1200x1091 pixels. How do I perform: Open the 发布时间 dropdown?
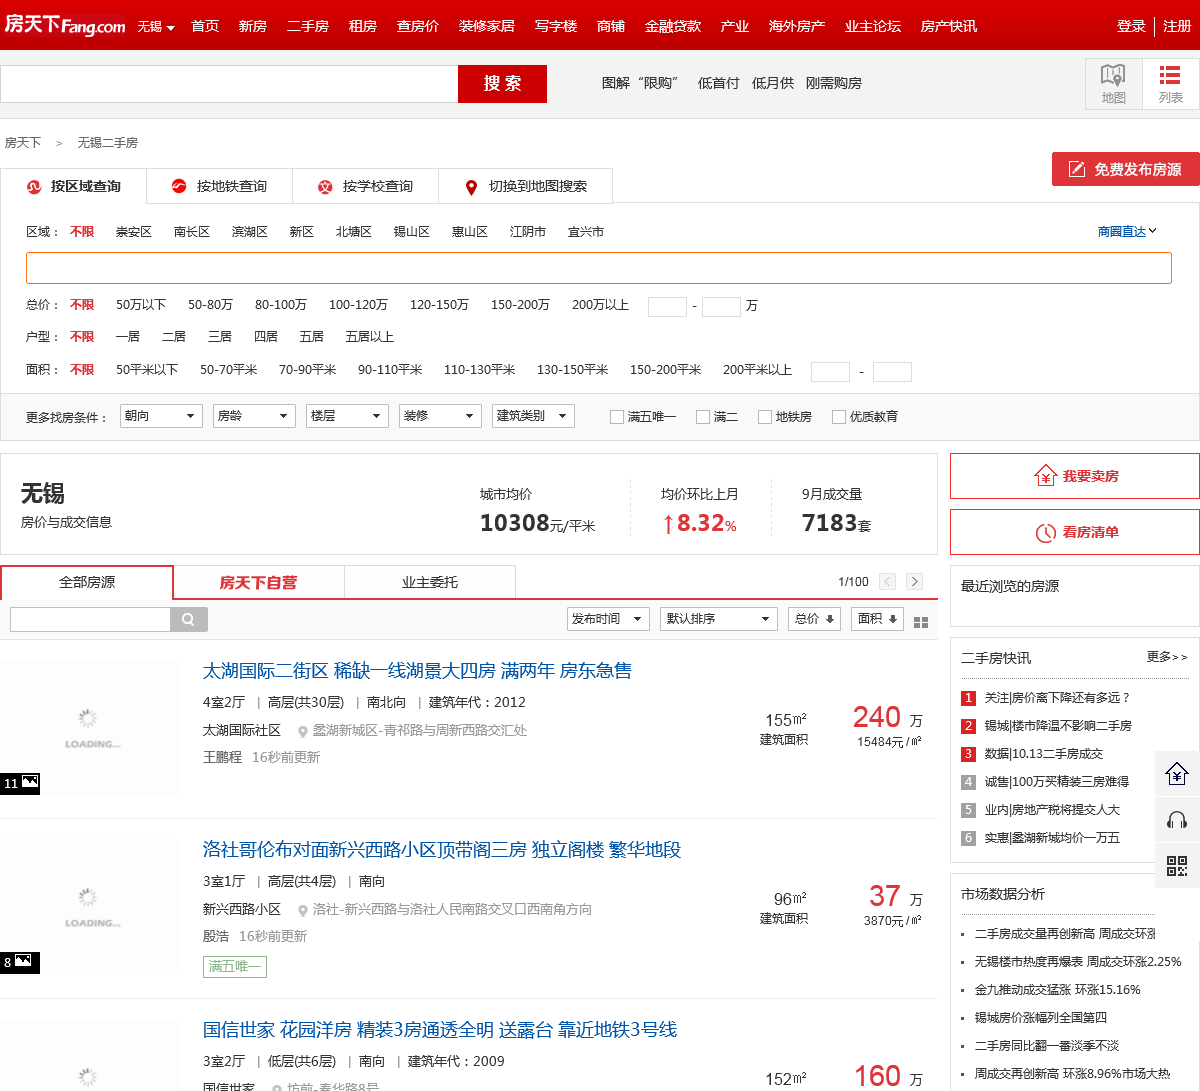[608, 619]
